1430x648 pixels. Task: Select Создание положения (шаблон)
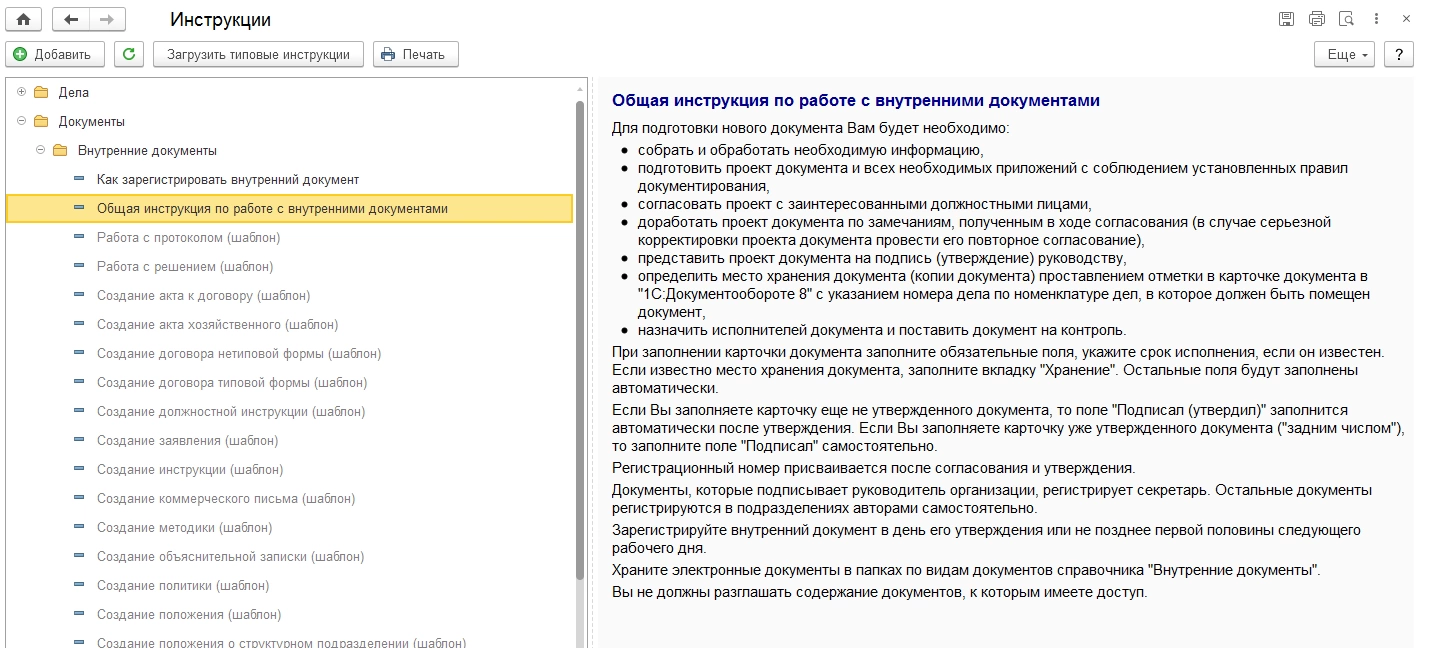[x=188, y=614]
